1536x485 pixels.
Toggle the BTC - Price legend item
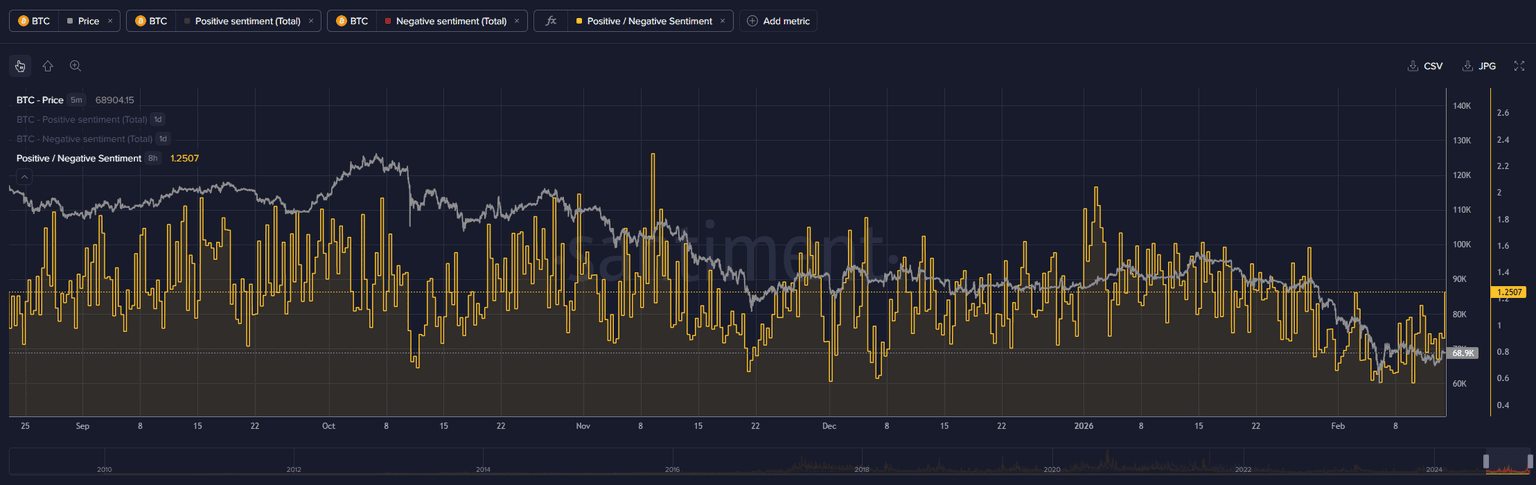(40, 100)
